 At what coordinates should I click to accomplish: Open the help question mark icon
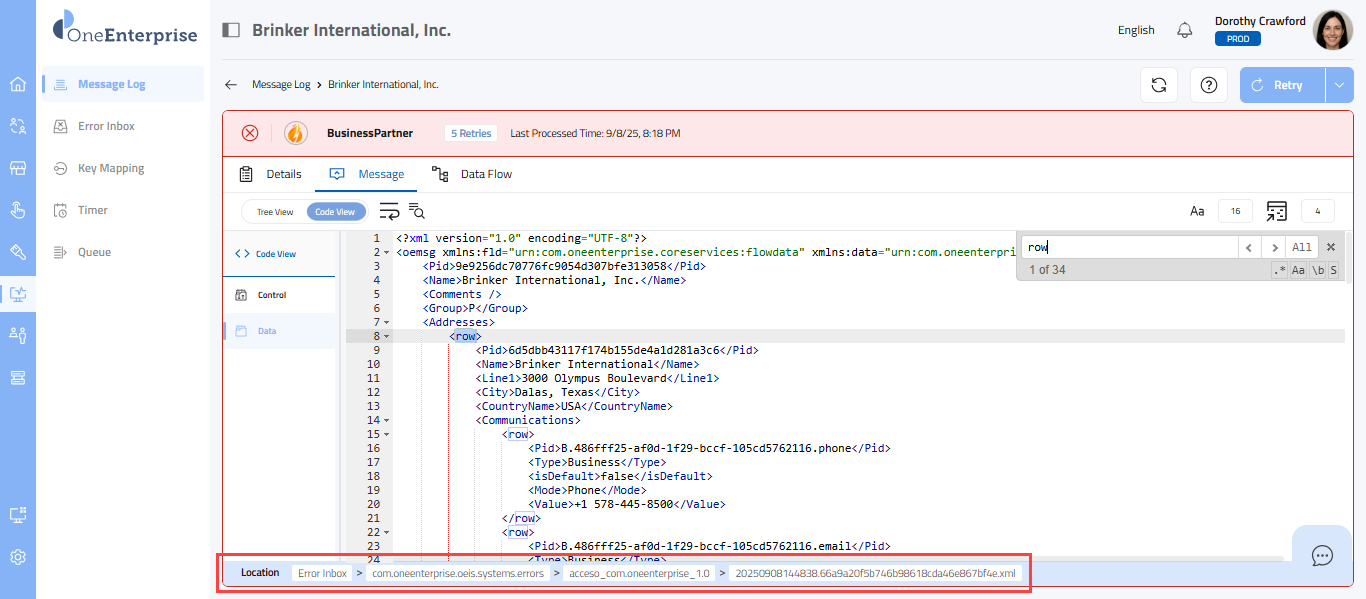(1208, 85)
